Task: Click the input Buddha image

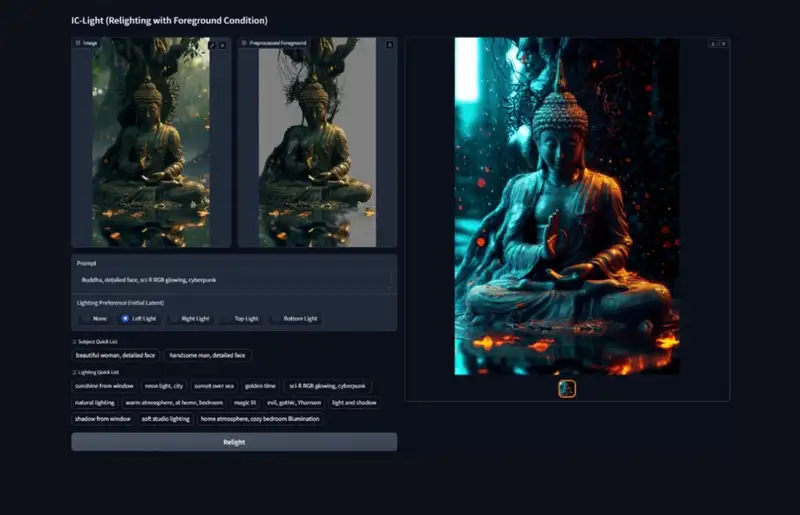Action: click(151, 142)
